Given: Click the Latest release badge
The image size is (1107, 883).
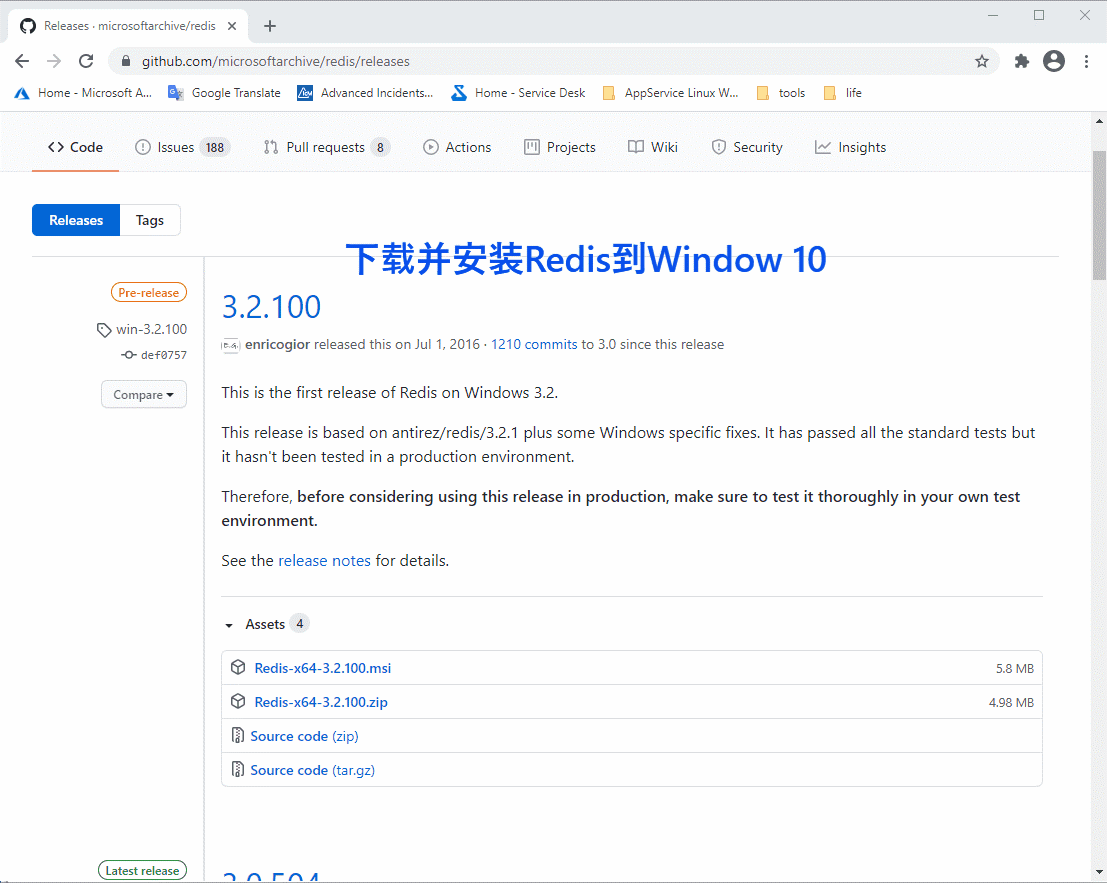Looking at the screenshot, I should 143,870.
